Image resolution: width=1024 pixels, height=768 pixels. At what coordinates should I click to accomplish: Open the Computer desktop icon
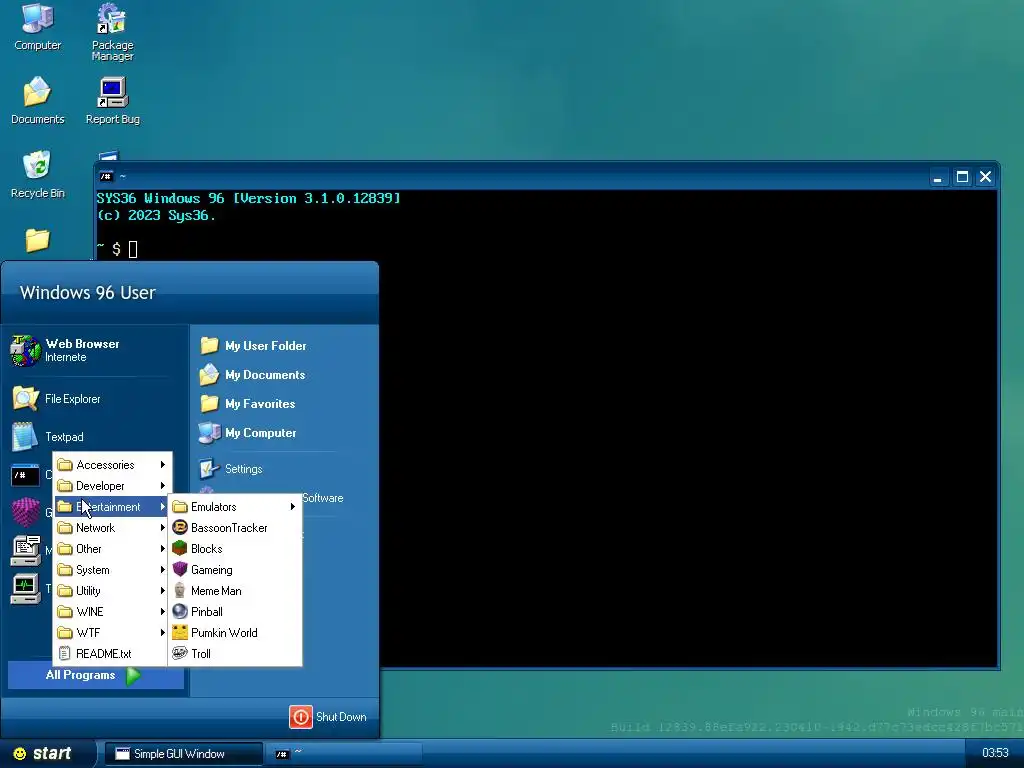[37, 27]
